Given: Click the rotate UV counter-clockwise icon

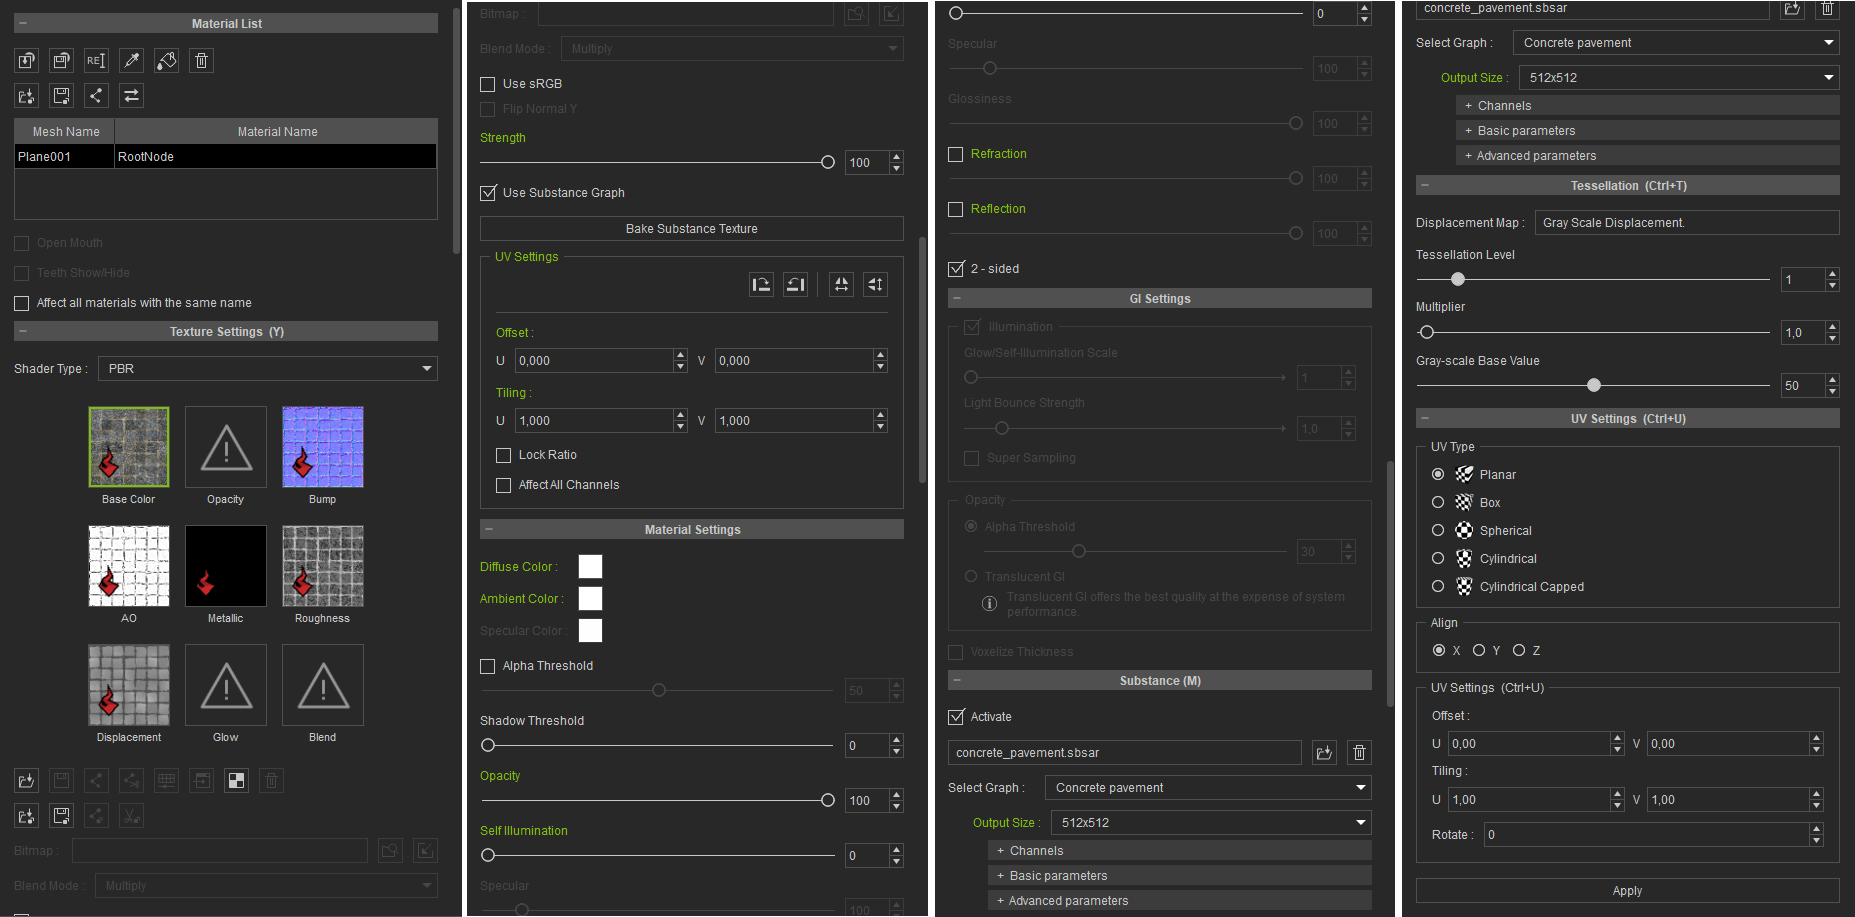Looking at the screenshot, I should pyautogui.click(x=795, y=284).
